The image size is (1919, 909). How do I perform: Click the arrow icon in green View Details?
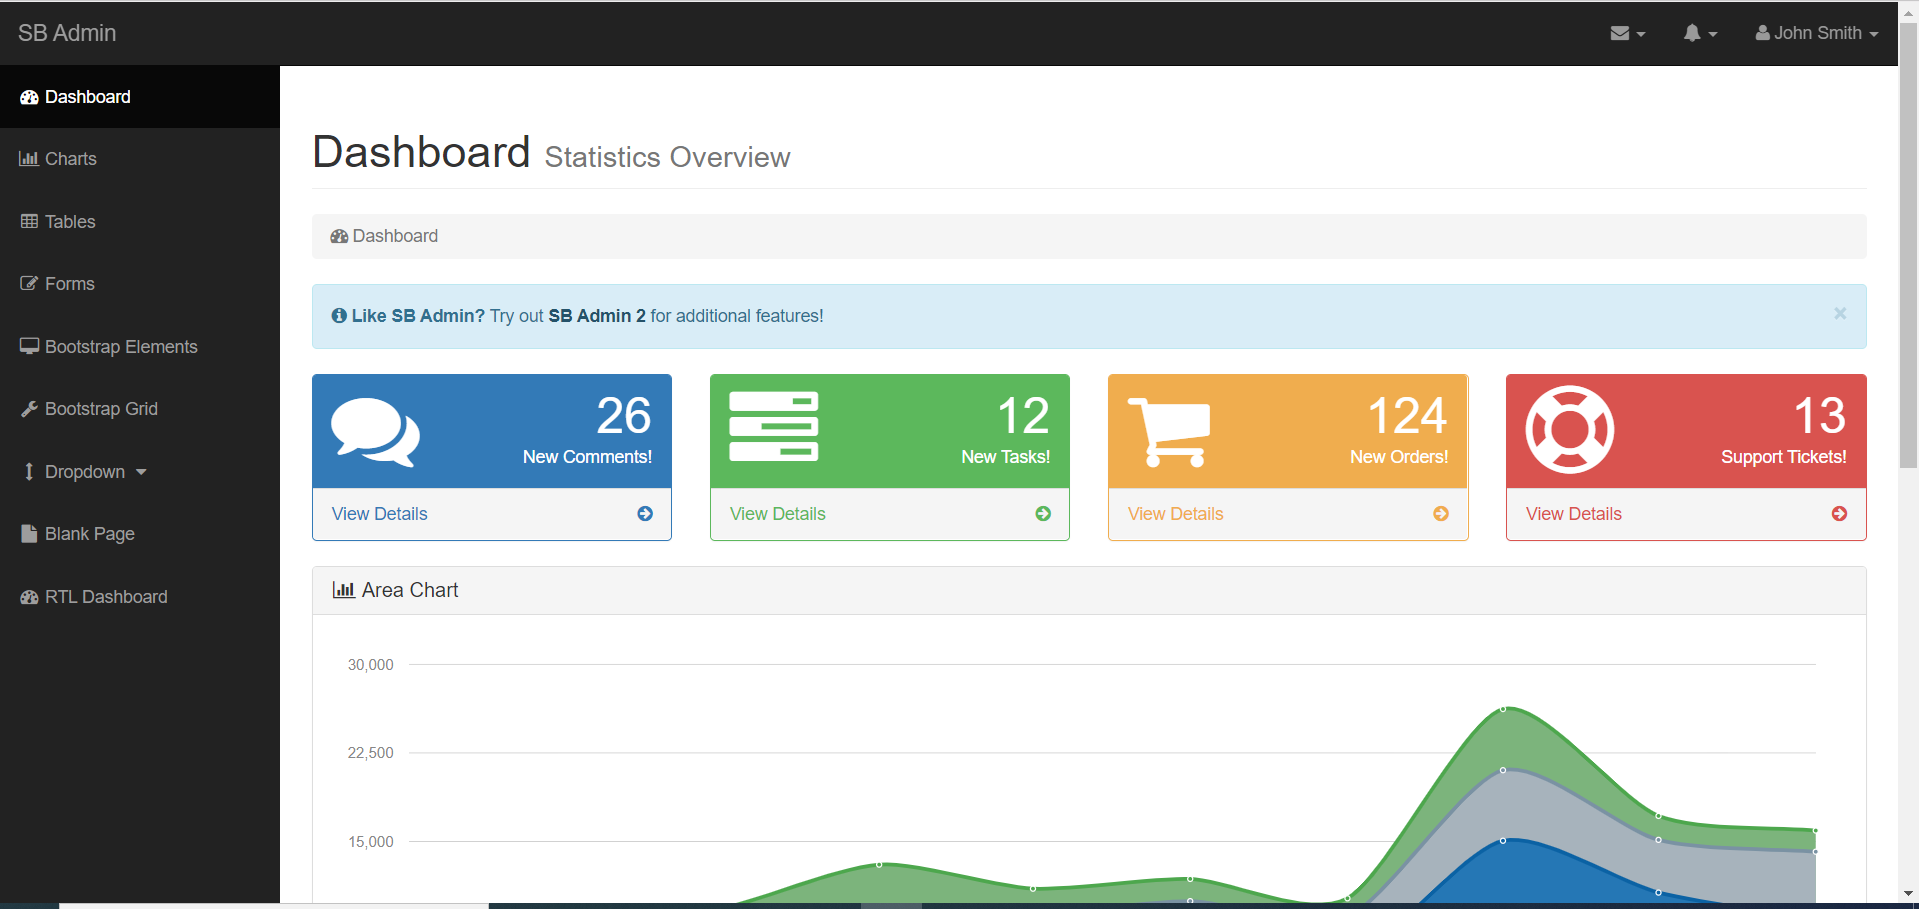(x=1043, y=514)
